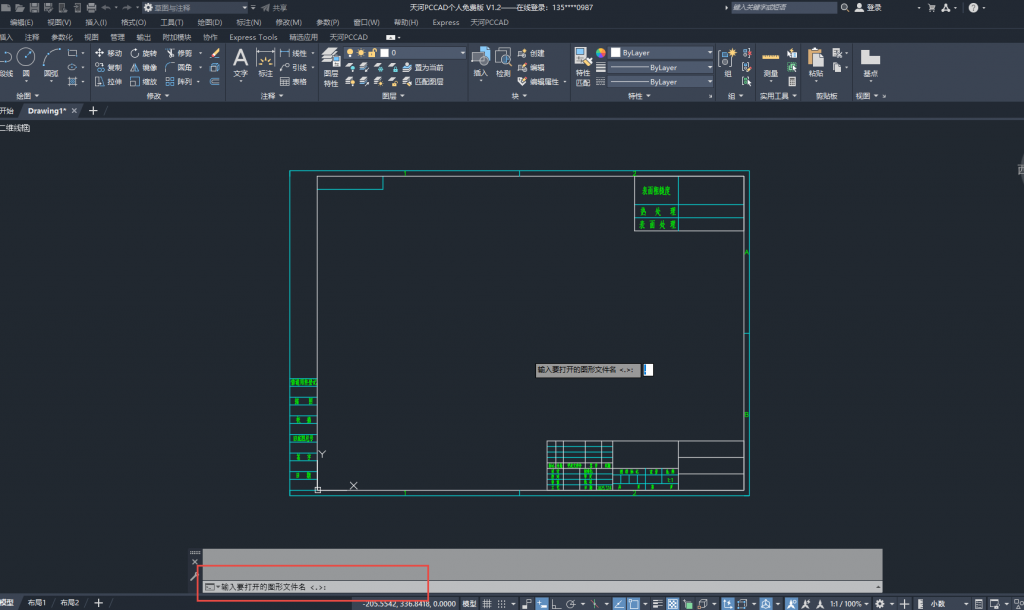The height and width of the screenshot is (610, 1024).
Task: Activate the Scale (缩放) tool
Action: (144, 82)
